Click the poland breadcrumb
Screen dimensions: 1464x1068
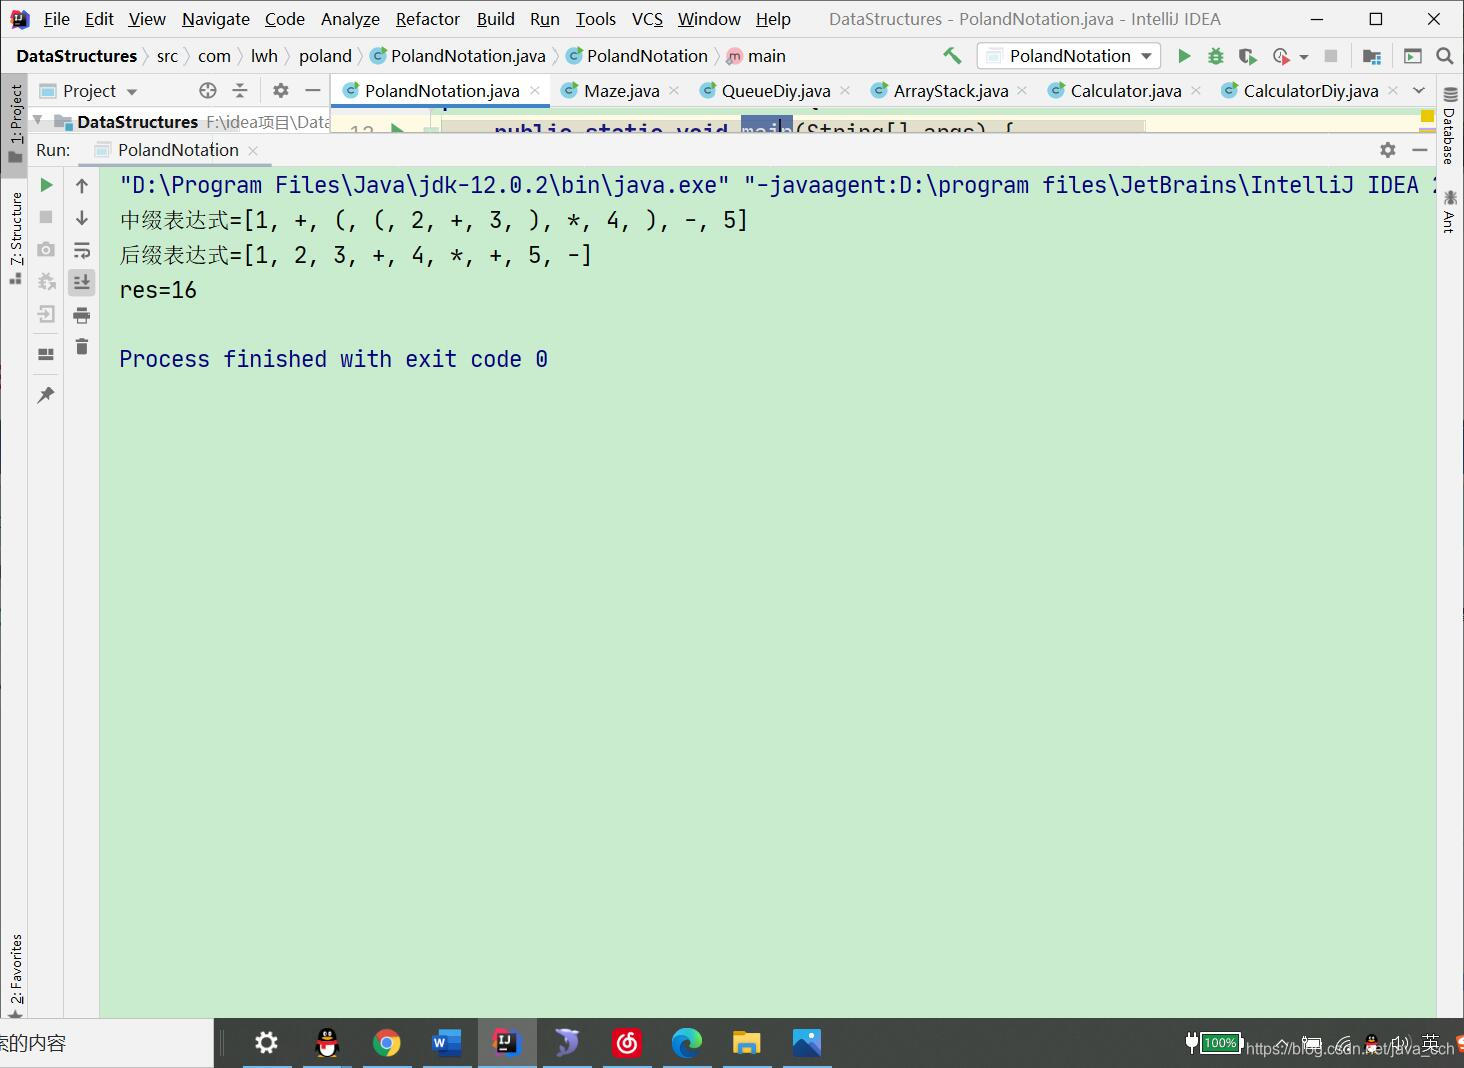point(325,56)
